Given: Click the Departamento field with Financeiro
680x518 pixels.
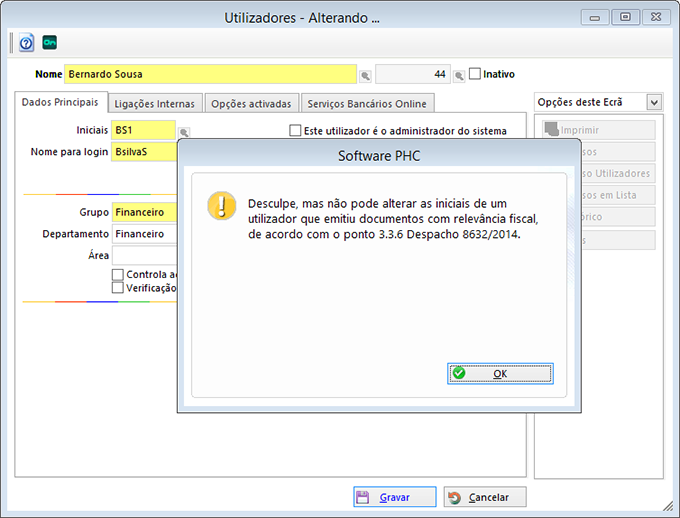Looking at the screenshot, I should 144,234.
